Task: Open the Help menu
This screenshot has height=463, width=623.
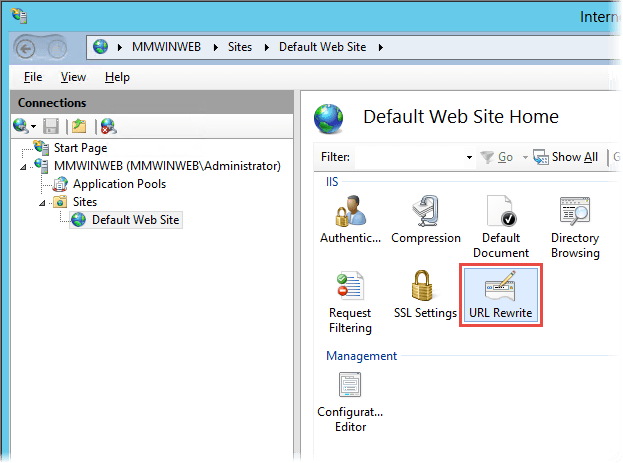Action: (x=117, y=77)
